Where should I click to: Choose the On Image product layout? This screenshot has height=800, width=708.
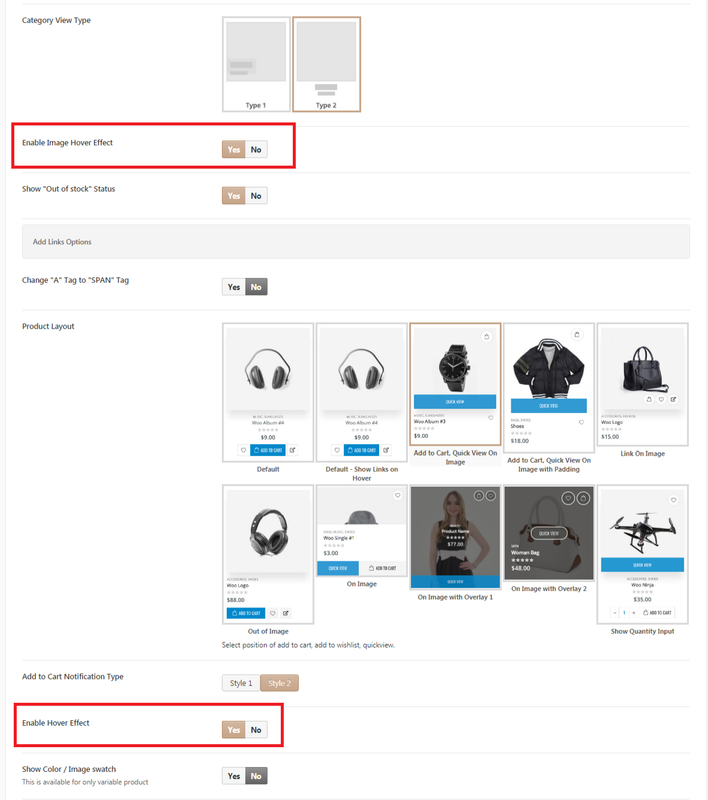tap(362, 531)
